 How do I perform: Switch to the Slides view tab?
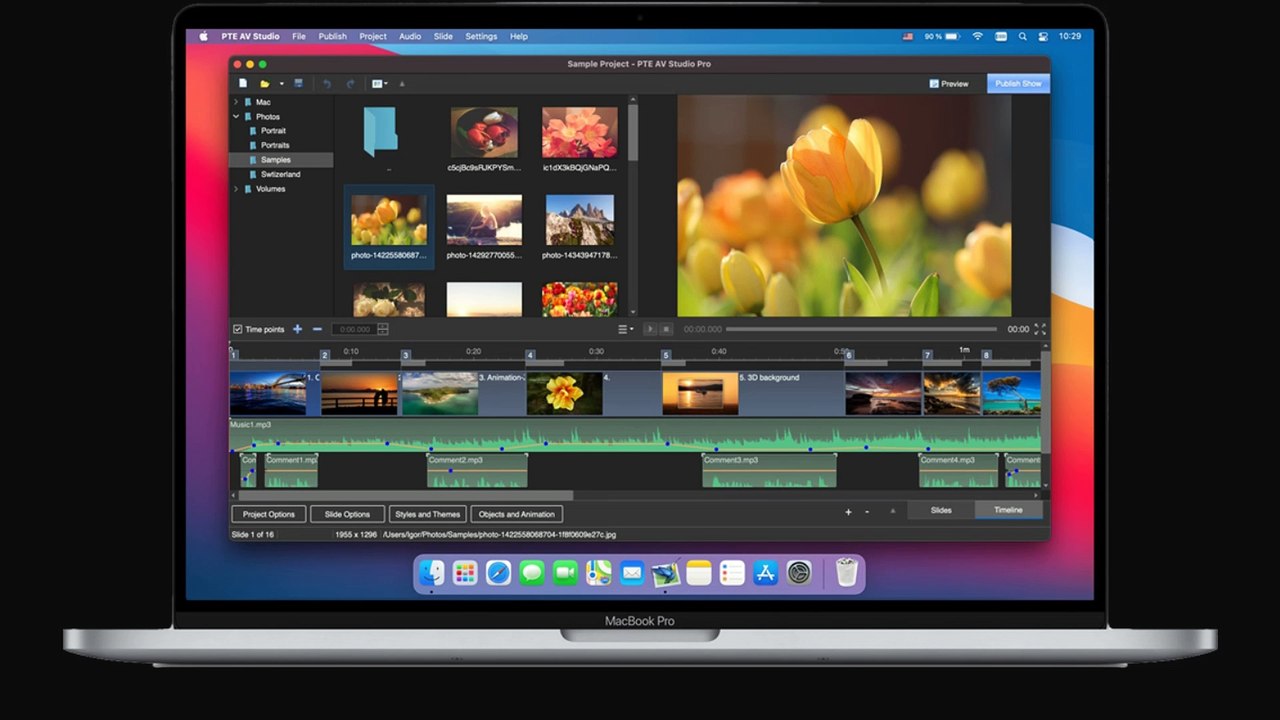tap(941, 510)
